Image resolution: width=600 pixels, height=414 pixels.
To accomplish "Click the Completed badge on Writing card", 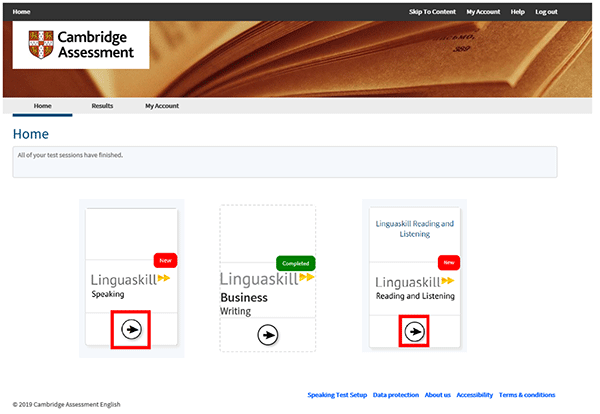I will click(295, 263).
